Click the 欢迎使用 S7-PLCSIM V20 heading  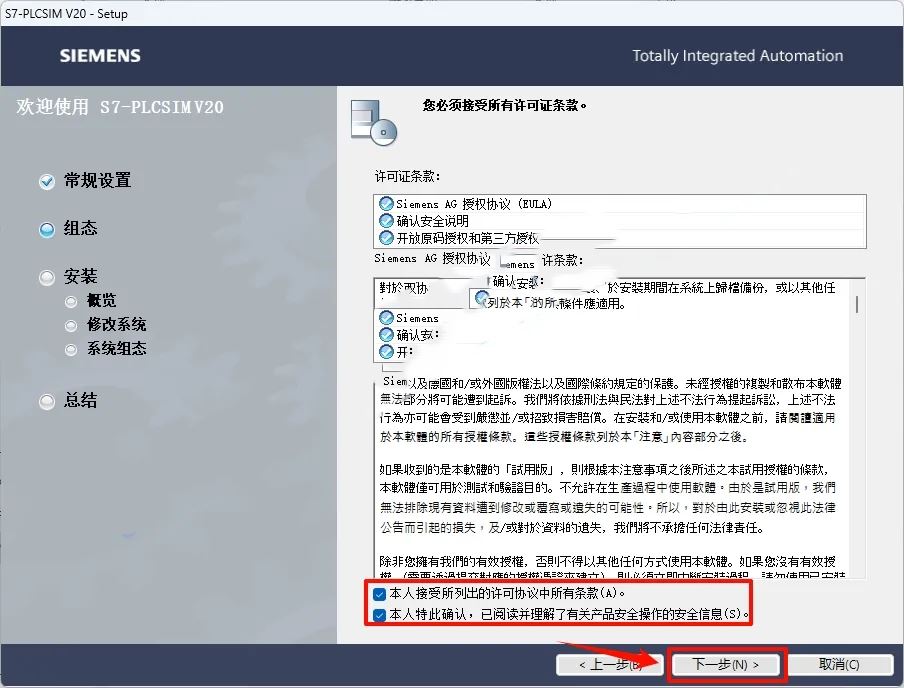[120, 107]
